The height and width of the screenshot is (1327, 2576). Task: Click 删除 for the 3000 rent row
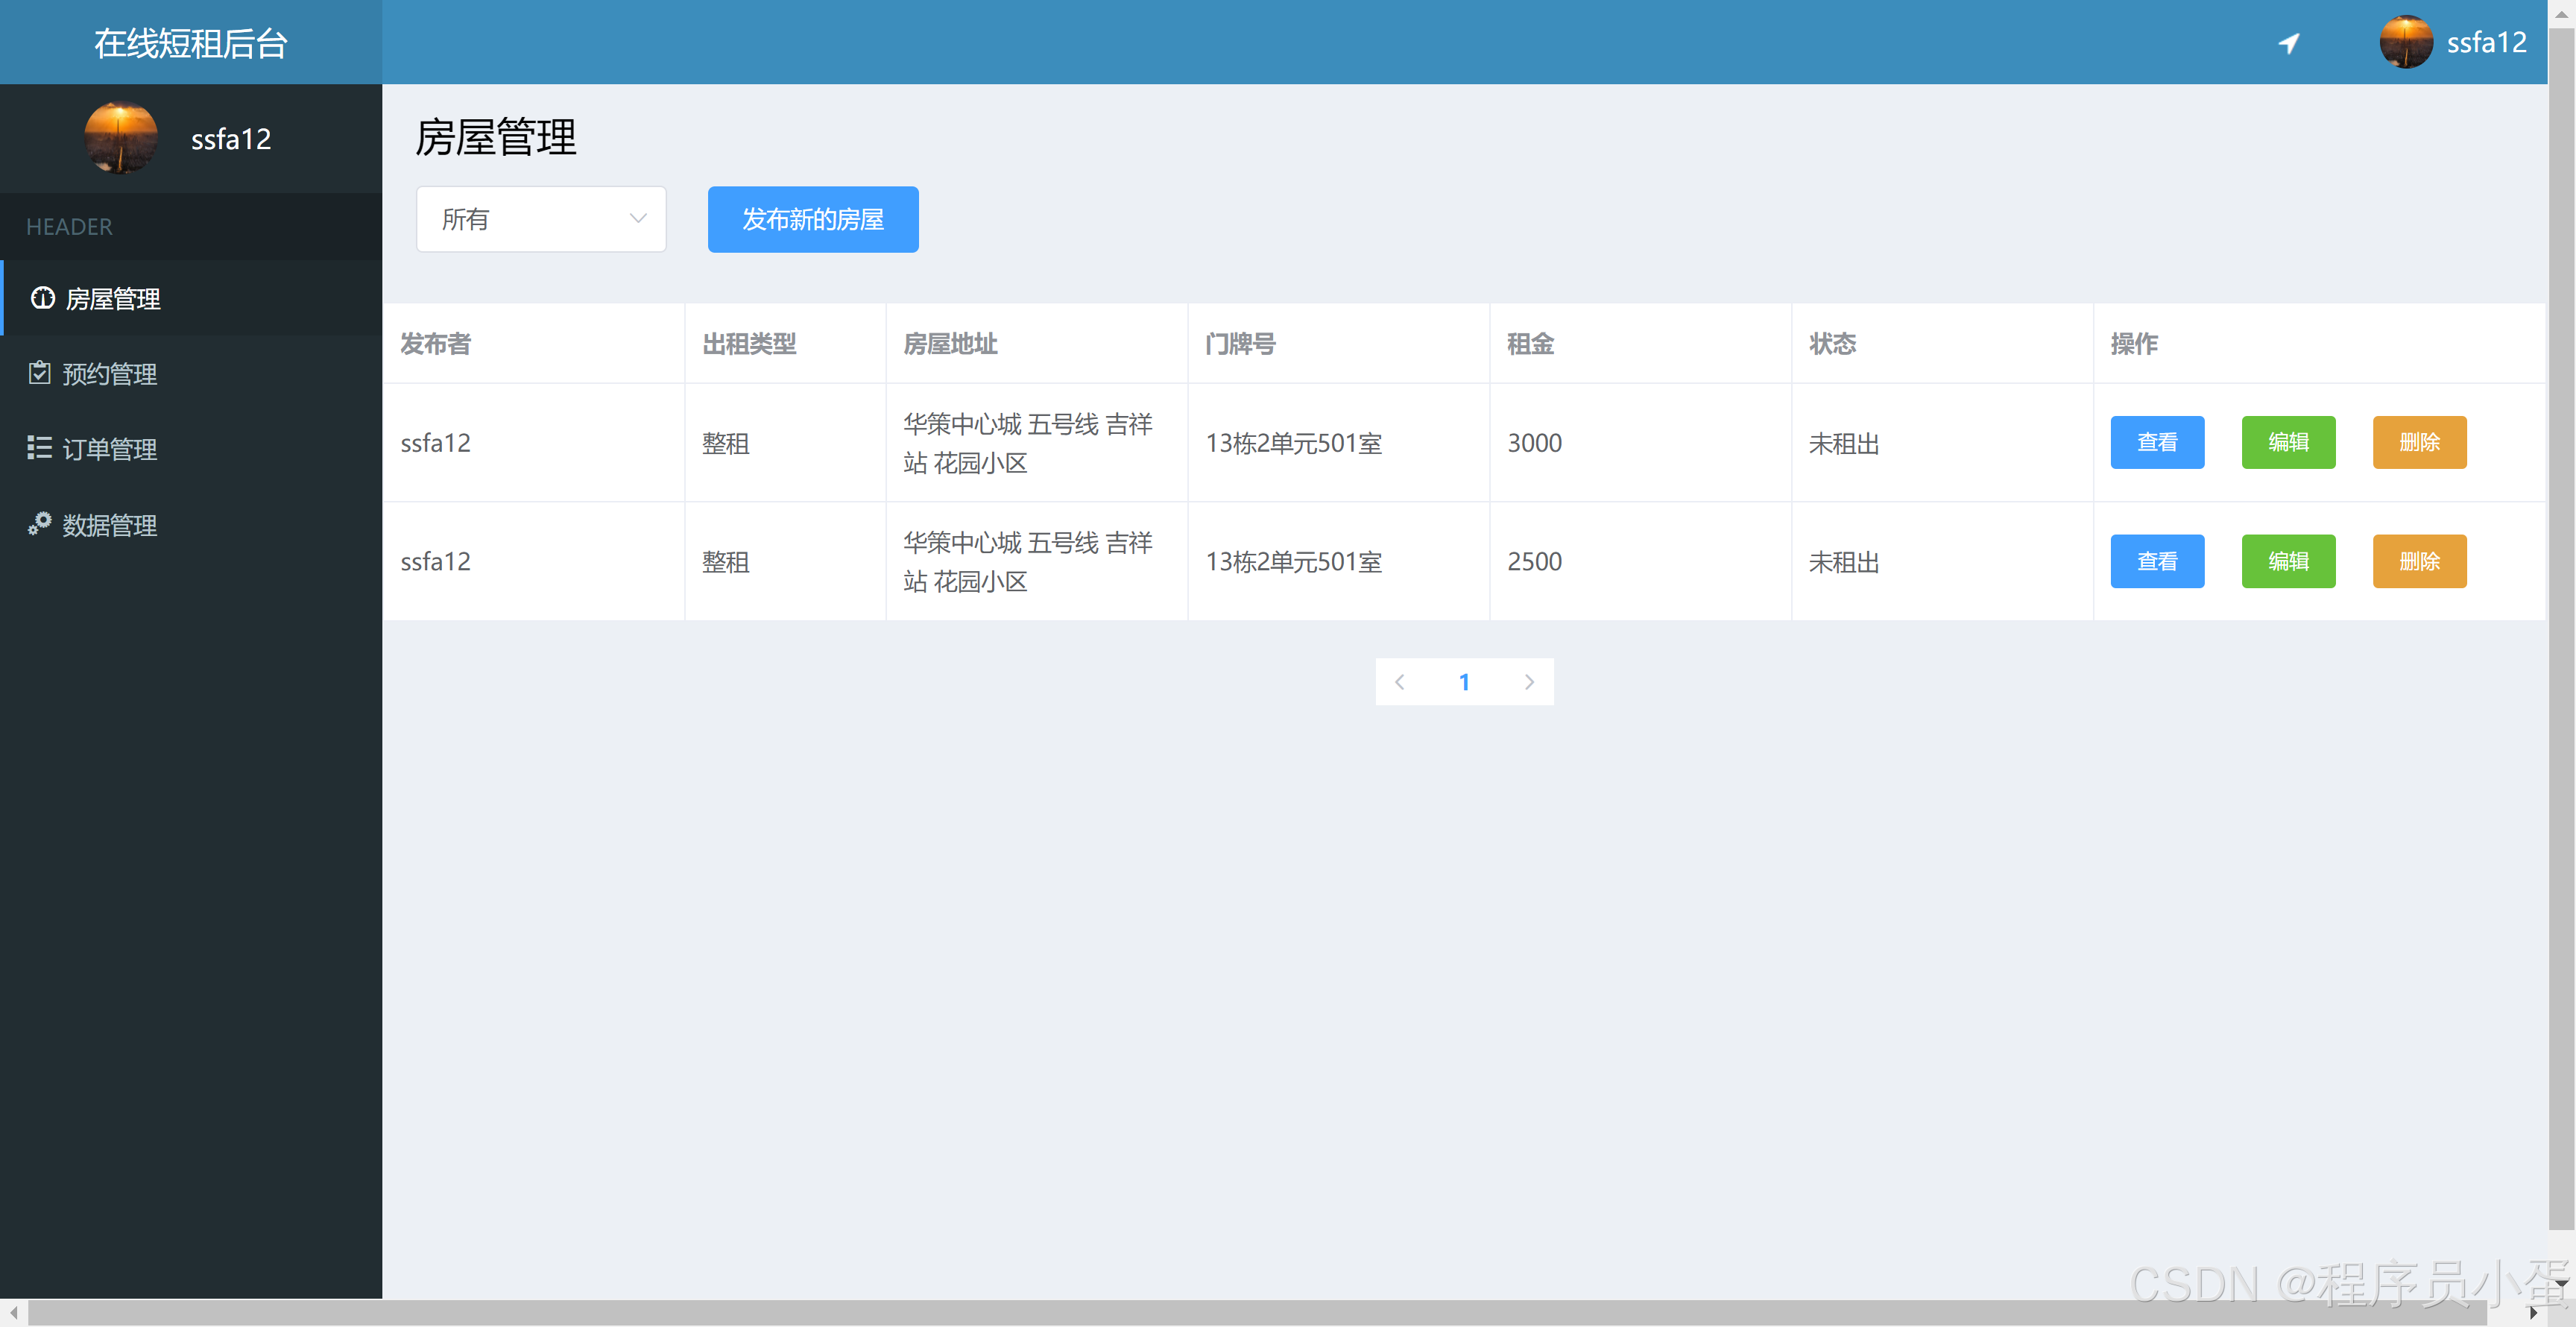tap(2419, 442)
